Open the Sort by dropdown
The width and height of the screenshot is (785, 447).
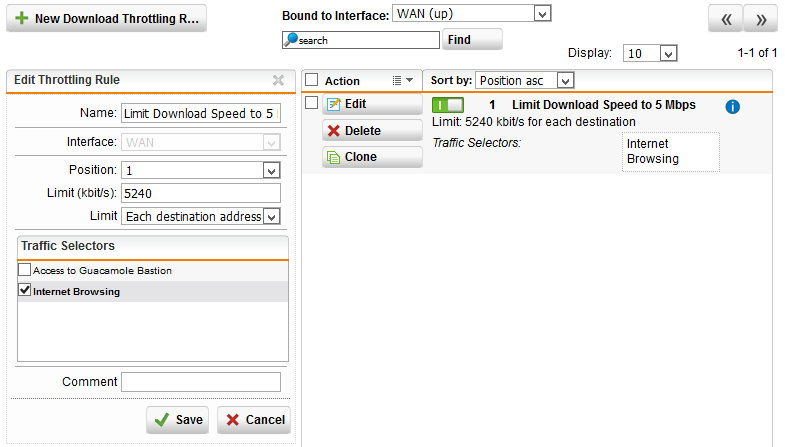(x=524, y=80)
